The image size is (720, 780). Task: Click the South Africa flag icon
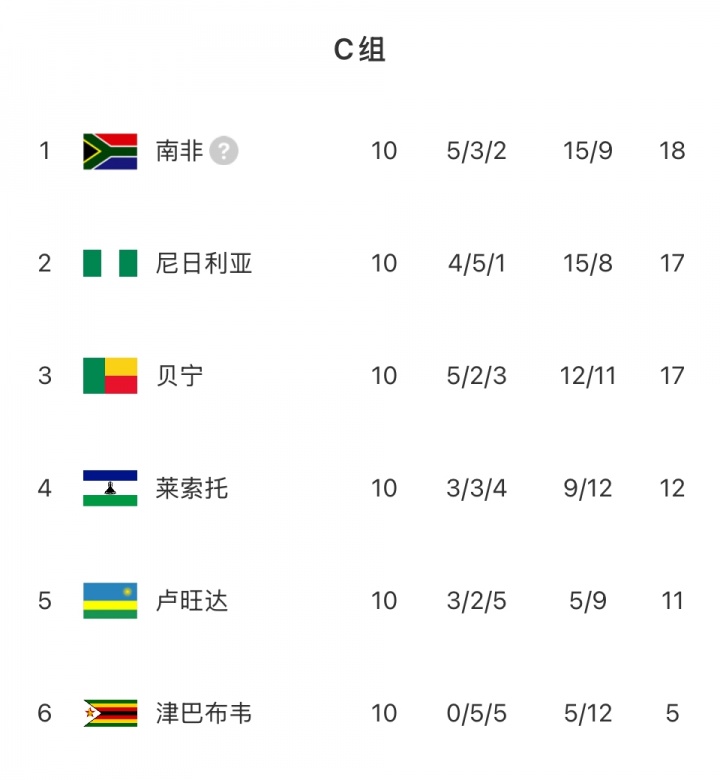click(x=110, y=151)
